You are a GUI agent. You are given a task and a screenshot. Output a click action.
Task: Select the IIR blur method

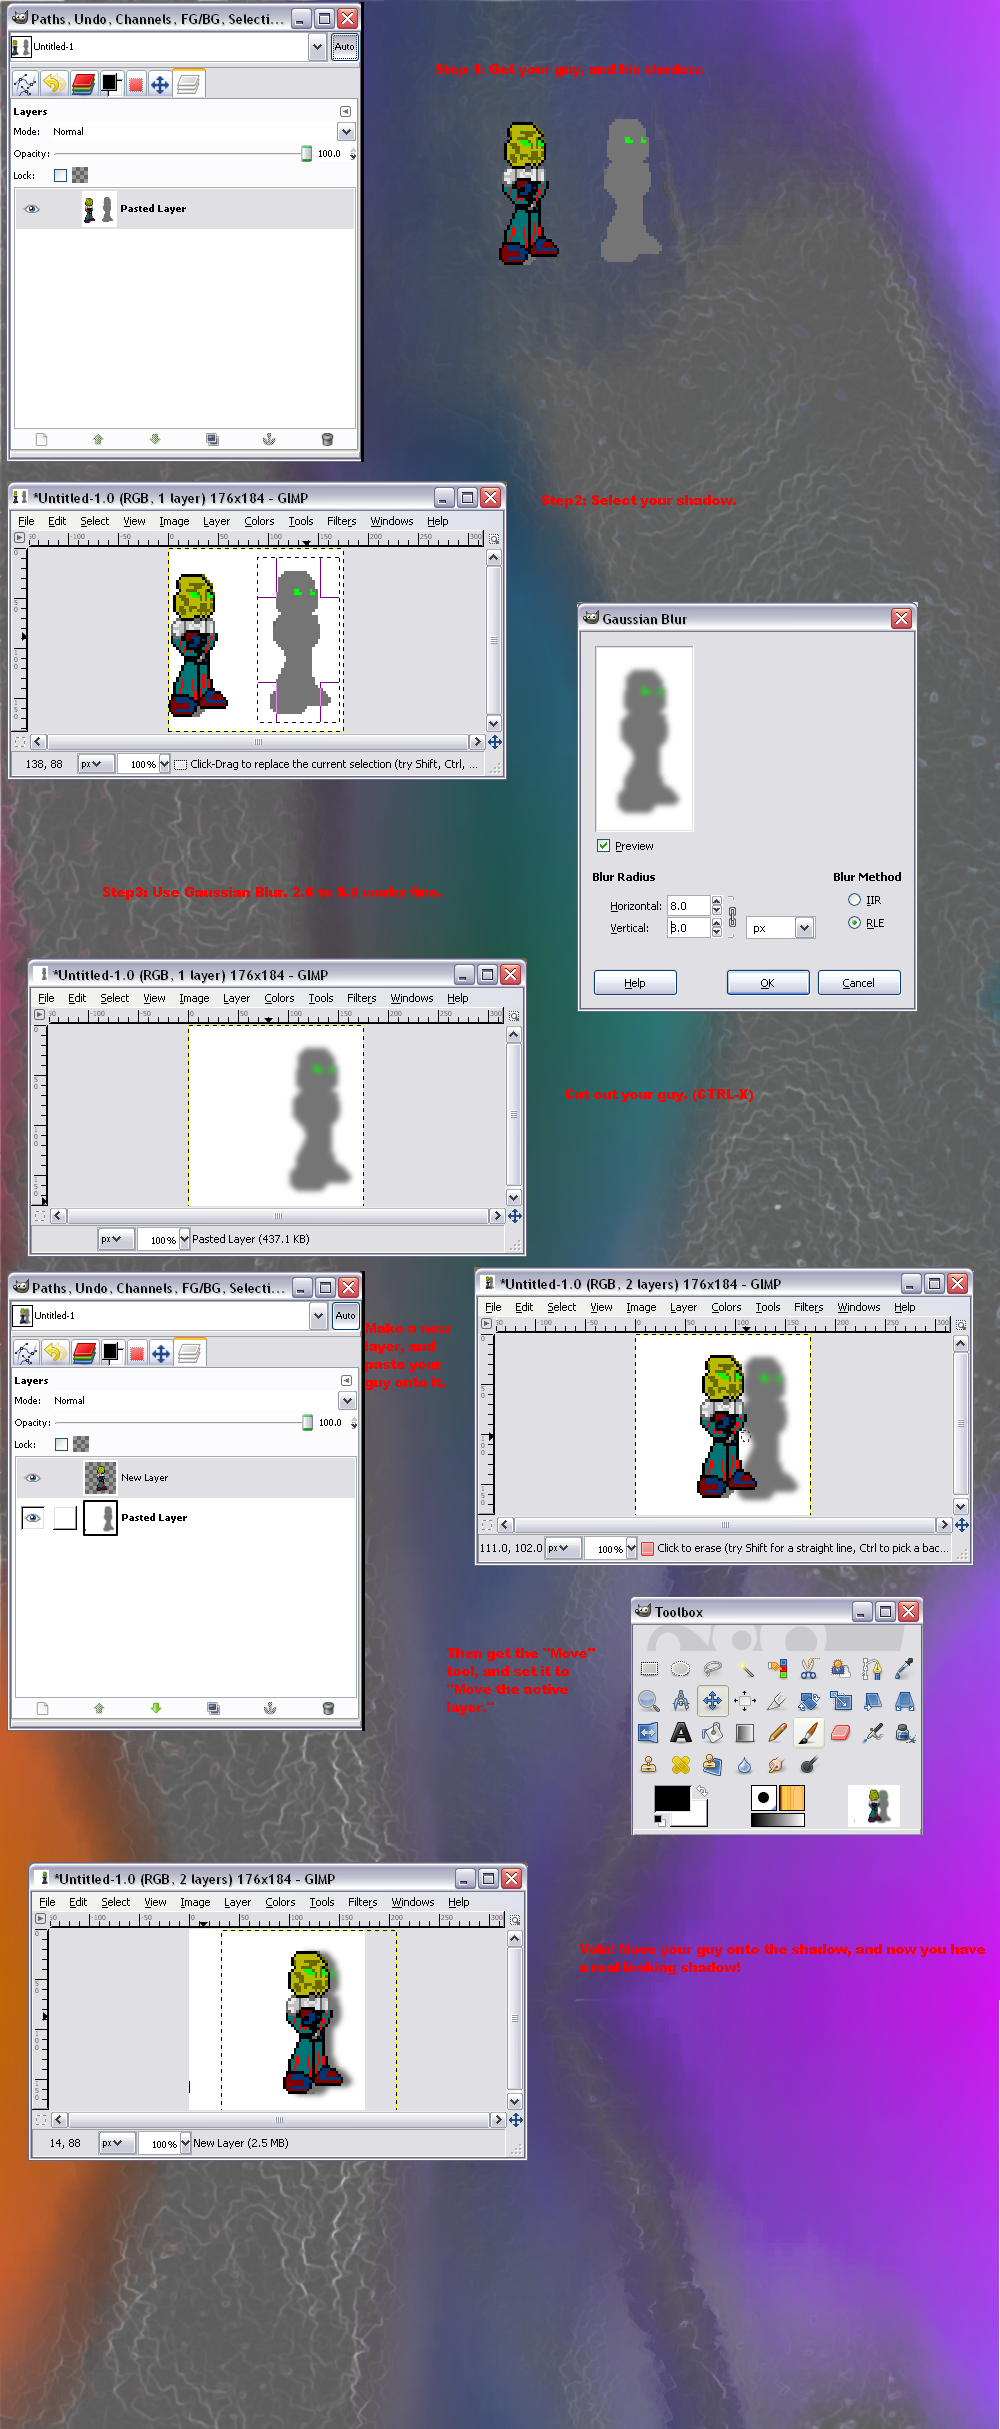854,900
